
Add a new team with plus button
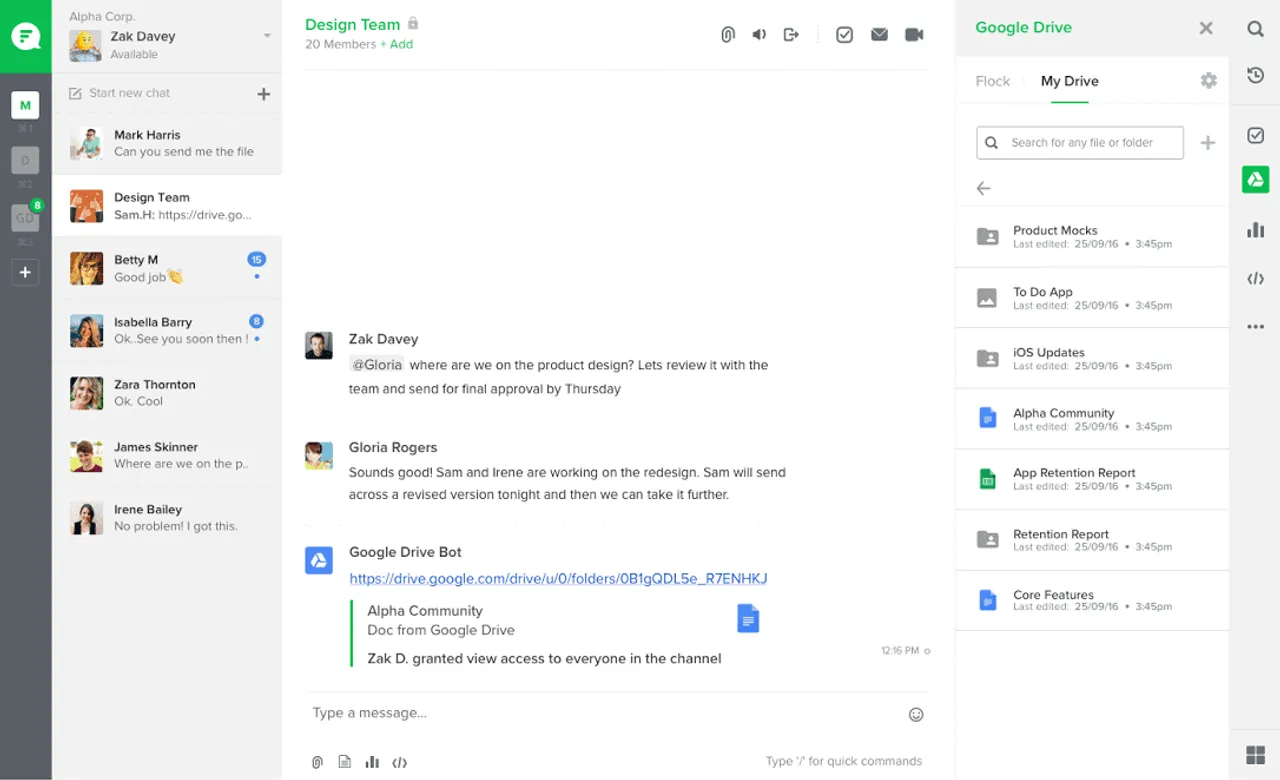tap(25, 272)
